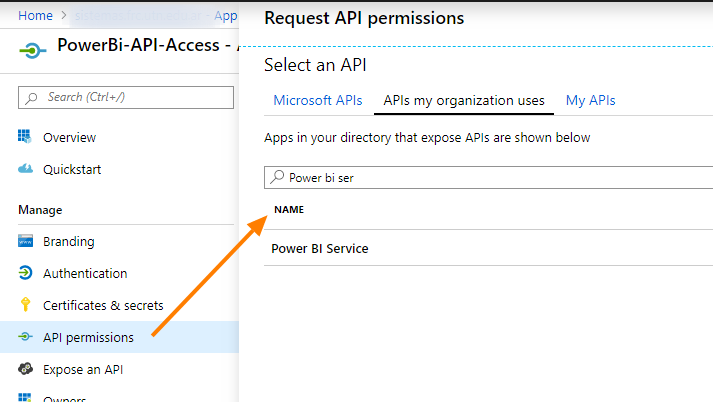Image resolution: width=713 pixels, height=402 pixels.
Task: Select the APIs my organization uses tab
Action: pyautogui.click(x=464, y=100)
